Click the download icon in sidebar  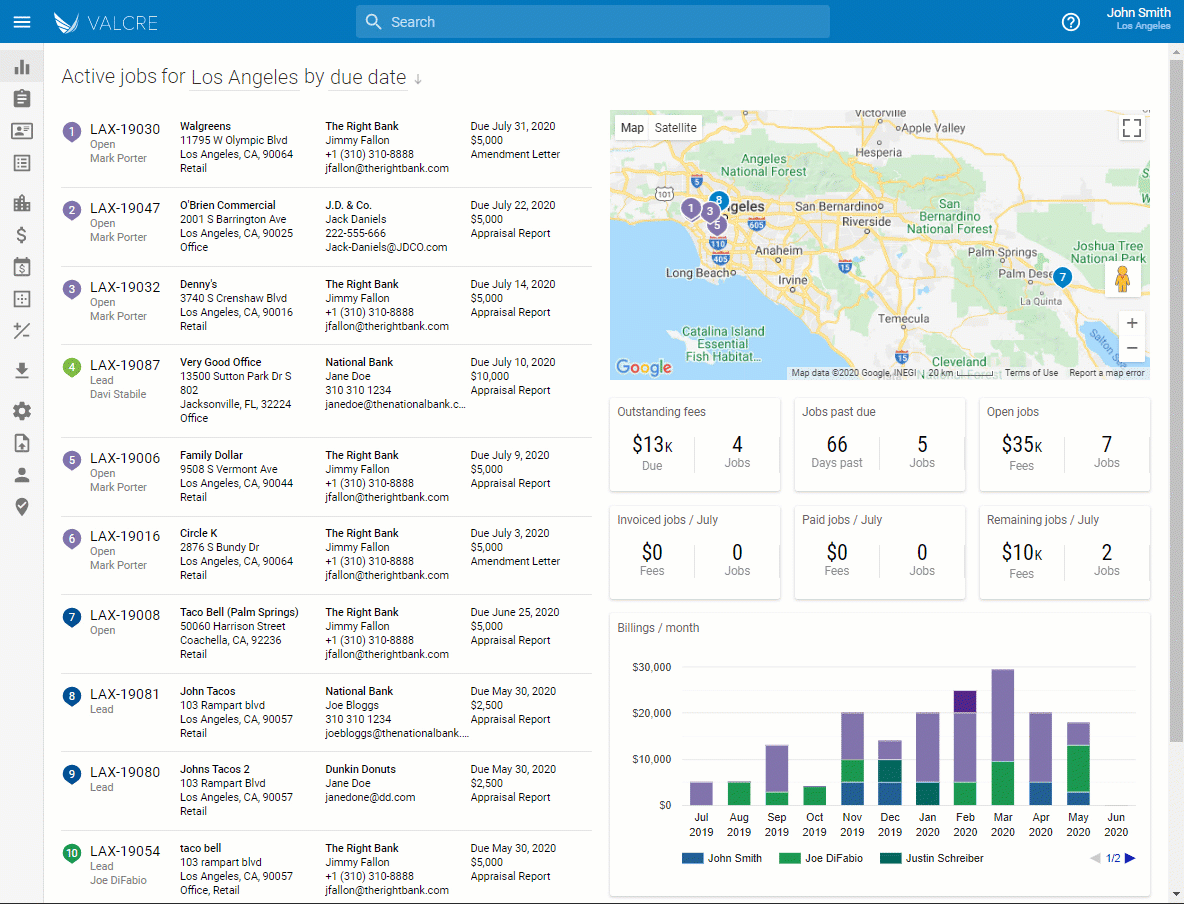pos(22,371)
